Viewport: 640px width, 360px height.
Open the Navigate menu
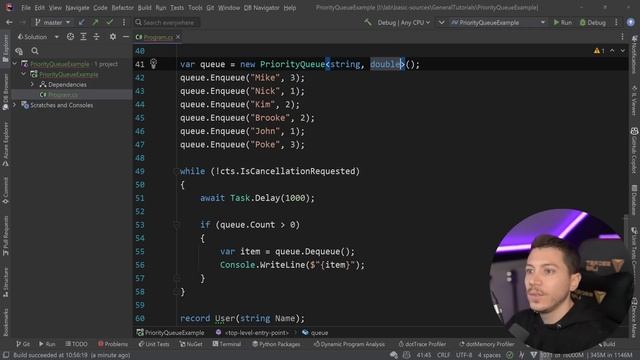77,8
